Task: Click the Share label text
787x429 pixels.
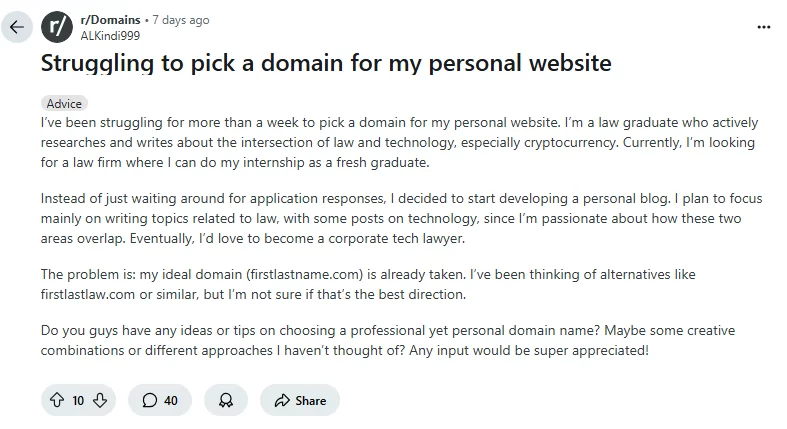Action: click(311, 400)
